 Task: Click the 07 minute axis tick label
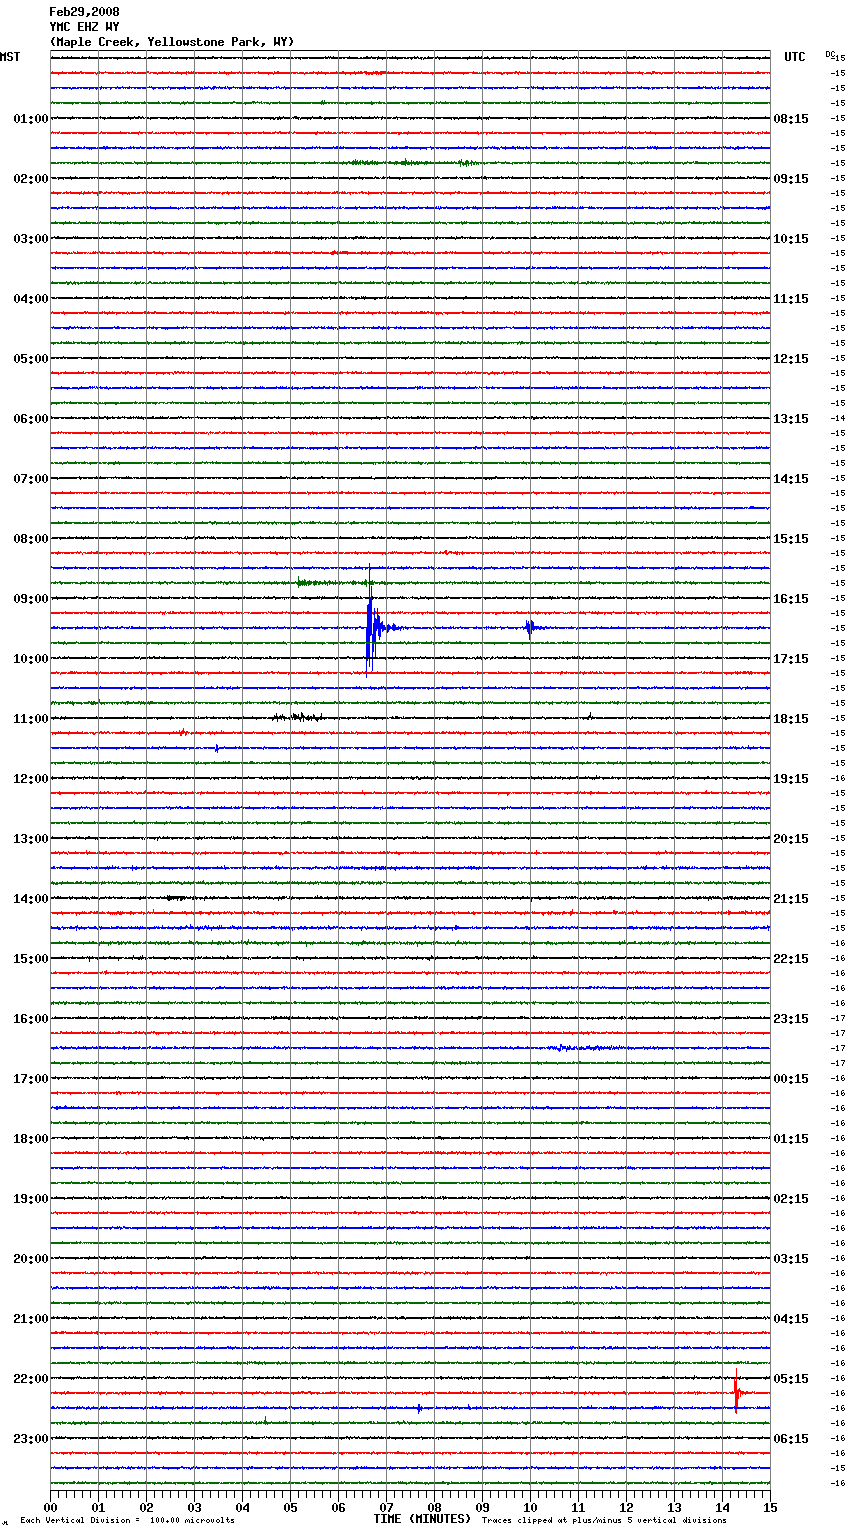[x=386, y=1507]
